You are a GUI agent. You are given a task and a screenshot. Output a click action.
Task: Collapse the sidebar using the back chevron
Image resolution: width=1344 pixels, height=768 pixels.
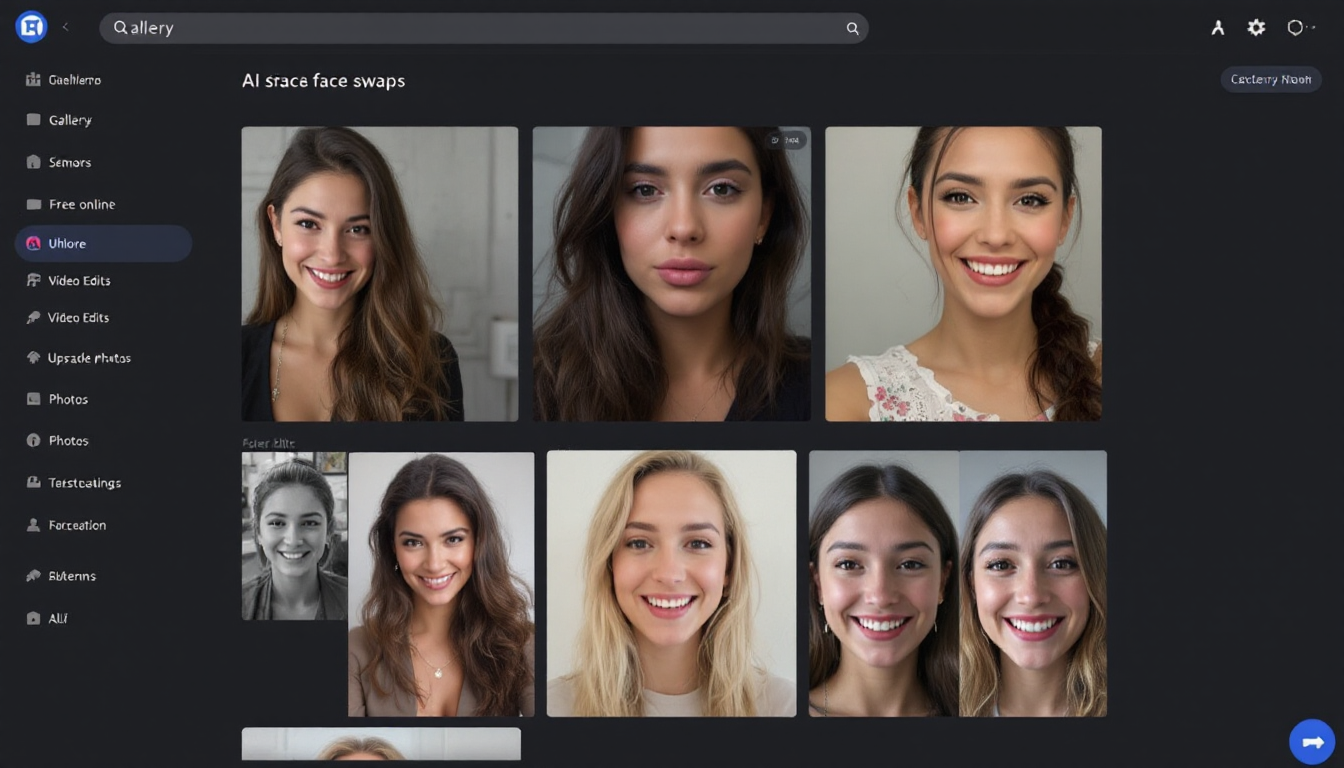pos(66,29)
